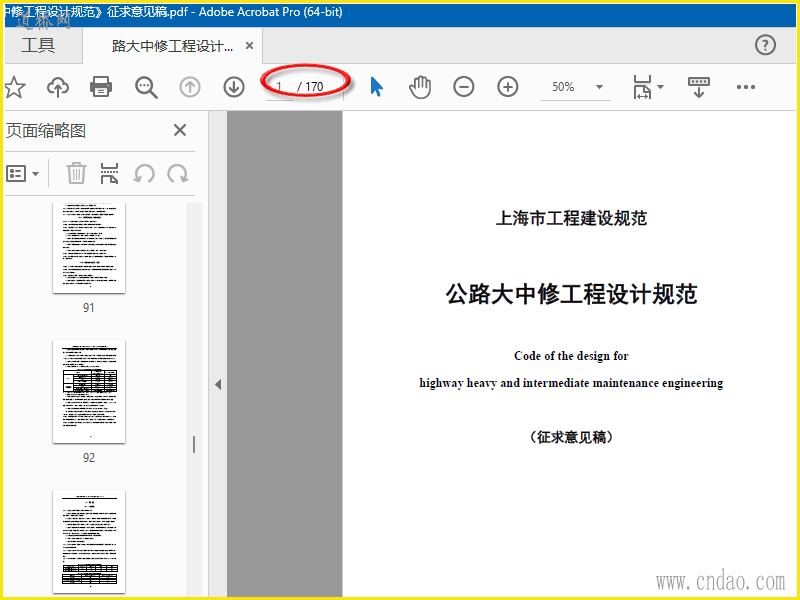This screenshot has width=800, height=600.
Task: Open fit page width tool
Action: [x=642, y=87]
